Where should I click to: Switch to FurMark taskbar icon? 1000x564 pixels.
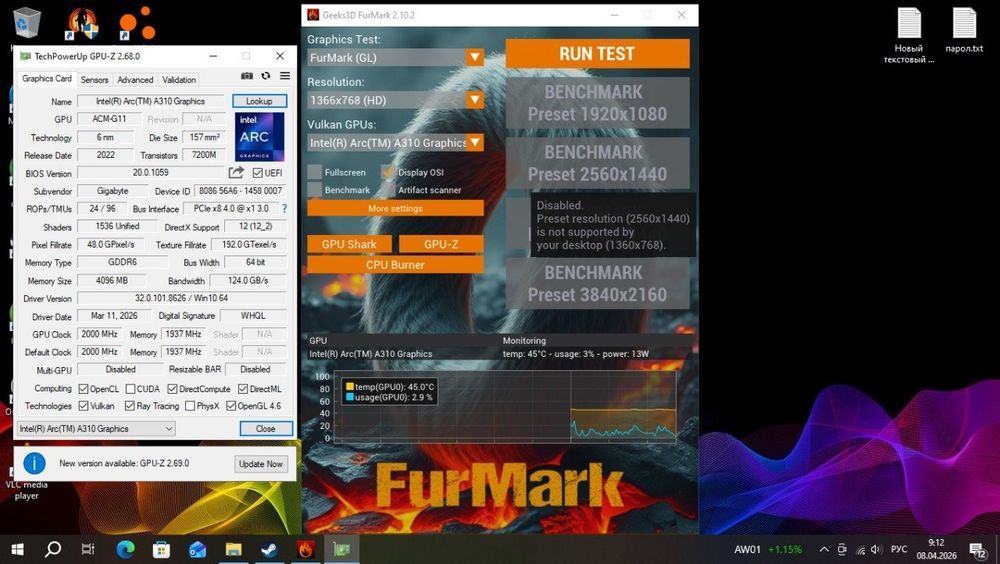click(x=305, y=549)
